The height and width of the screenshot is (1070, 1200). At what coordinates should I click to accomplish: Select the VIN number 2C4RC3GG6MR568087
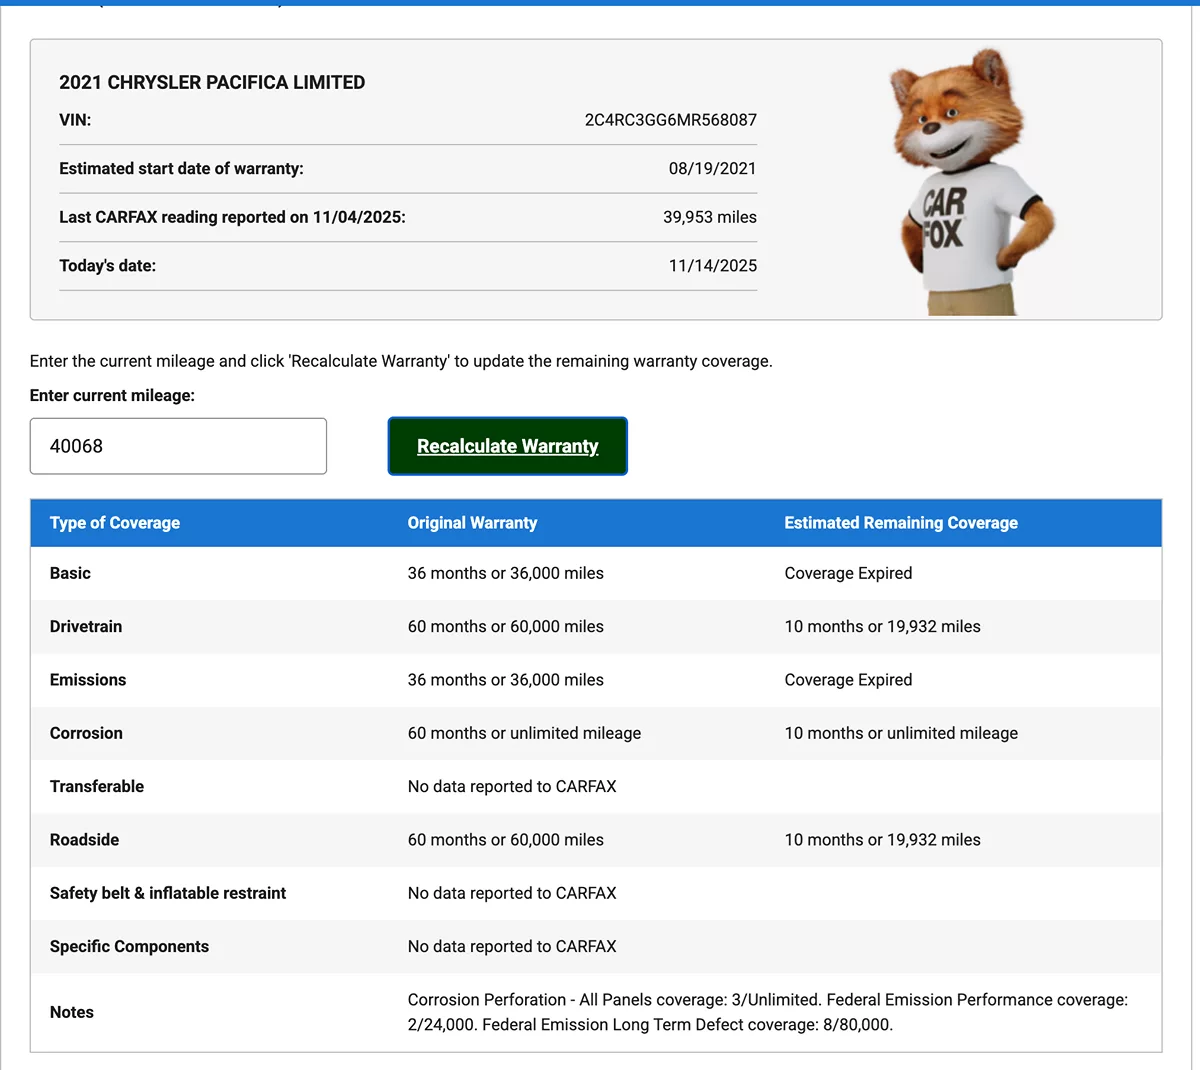point(670,120)
